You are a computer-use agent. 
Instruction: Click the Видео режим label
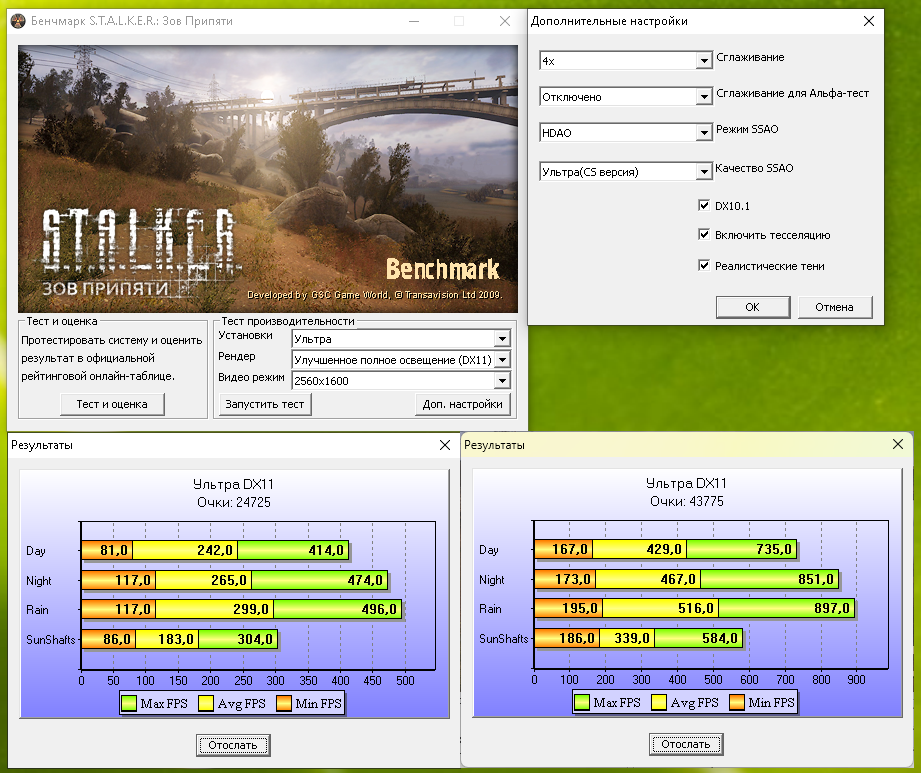pyautogui.click(x=251, y=377)
